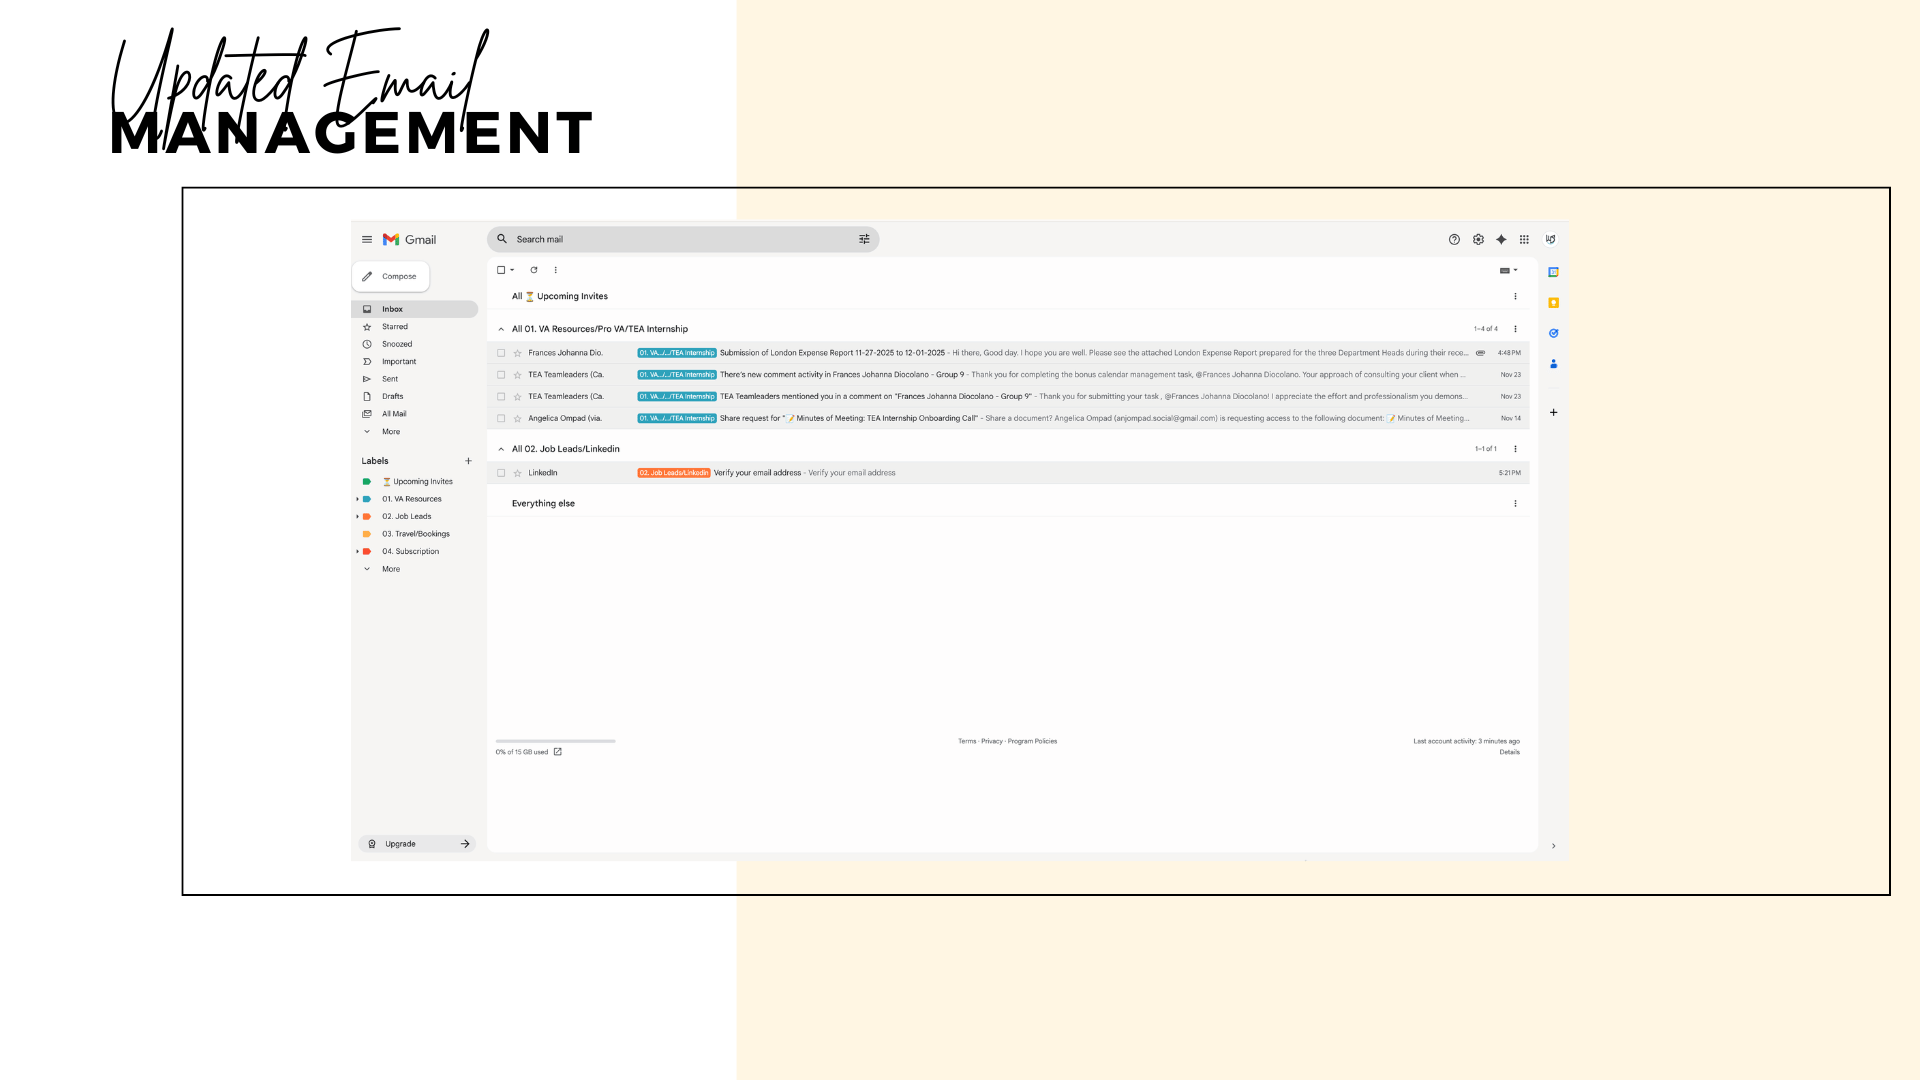Open Gmail settings gear
Image resolution: width=1920 pixels, height=1080 pixels.
(1478, 240)
